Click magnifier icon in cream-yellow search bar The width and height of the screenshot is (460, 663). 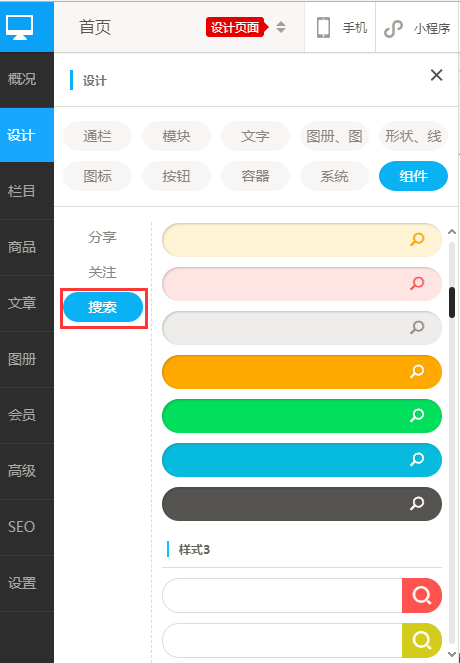point(417,239)
